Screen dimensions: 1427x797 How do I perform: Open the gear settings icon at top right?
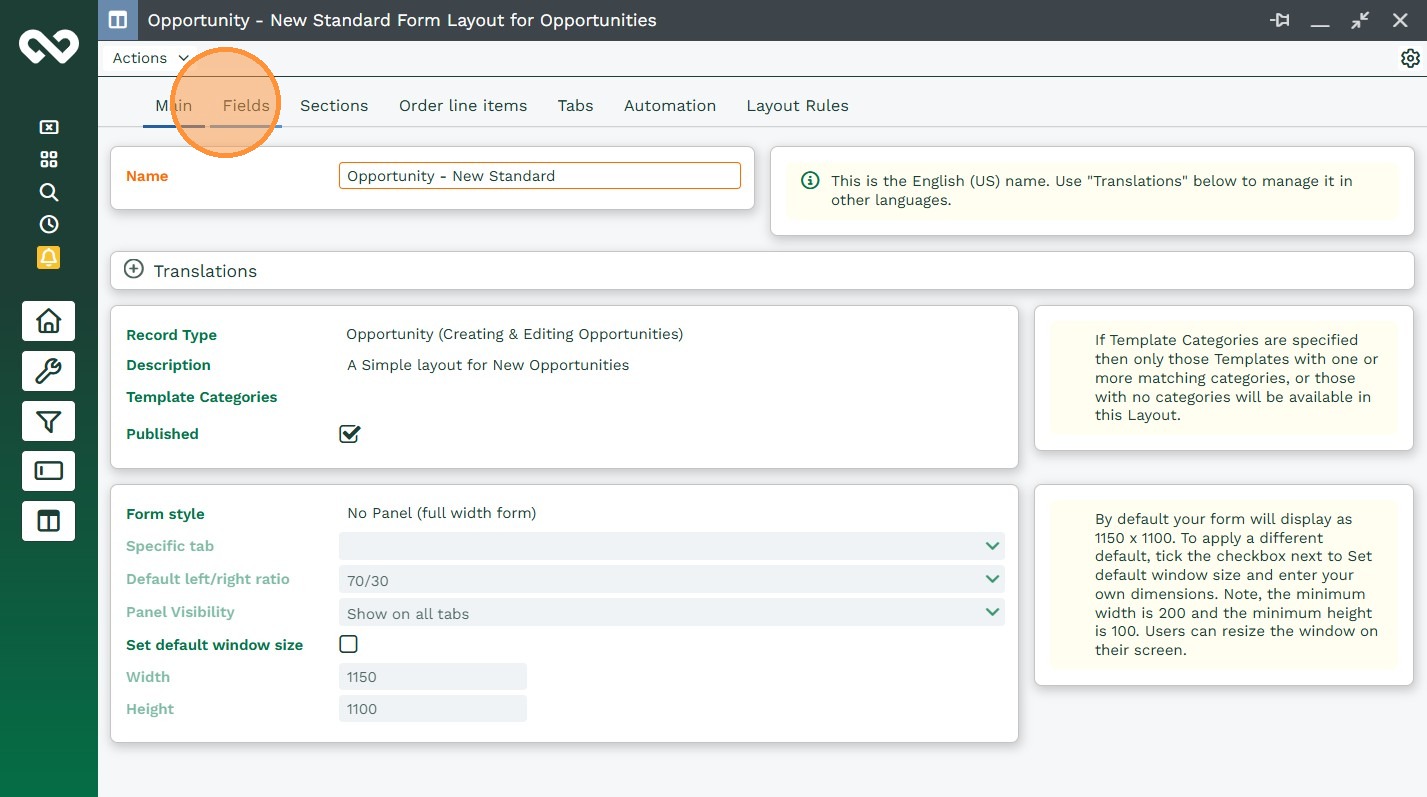coord(1410,58)
